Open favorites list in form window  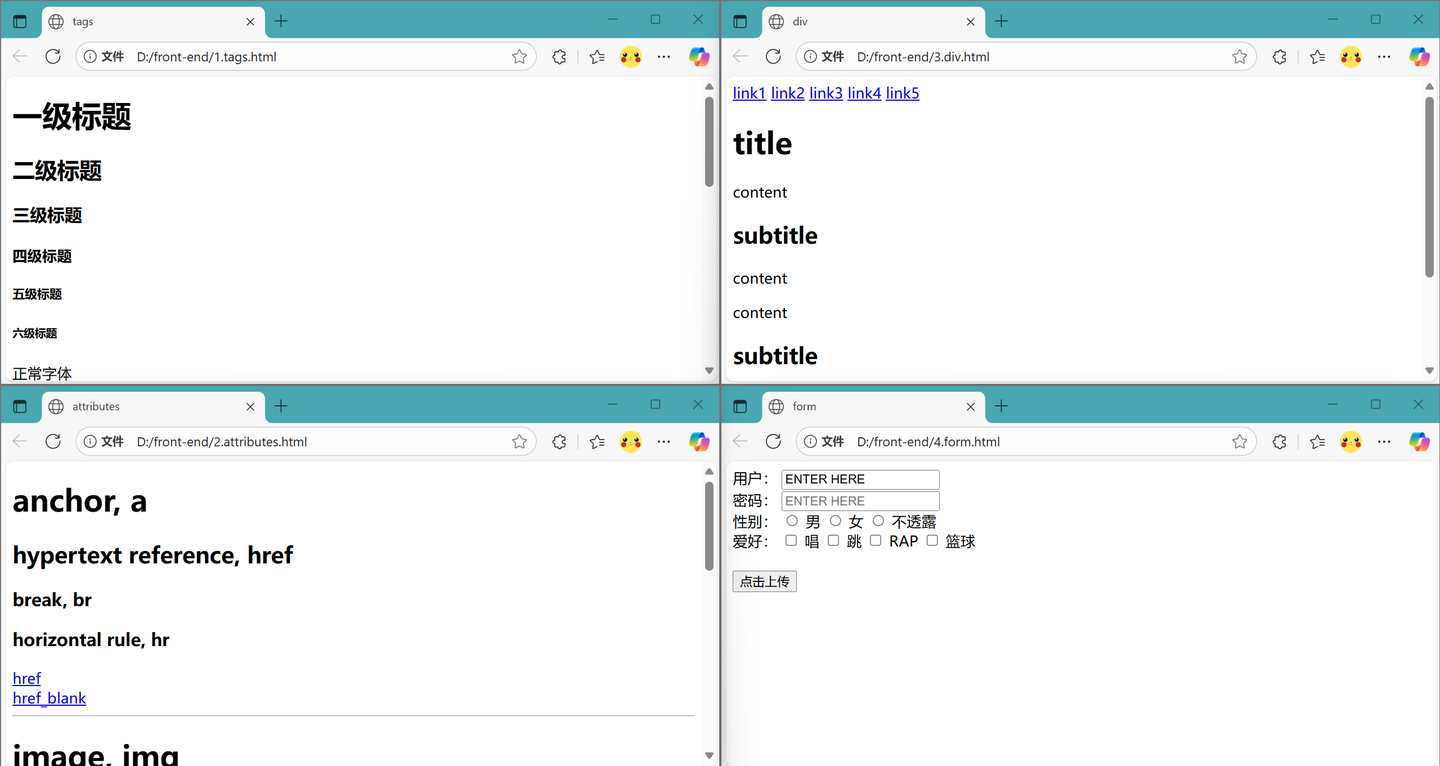pos(1317,442)
